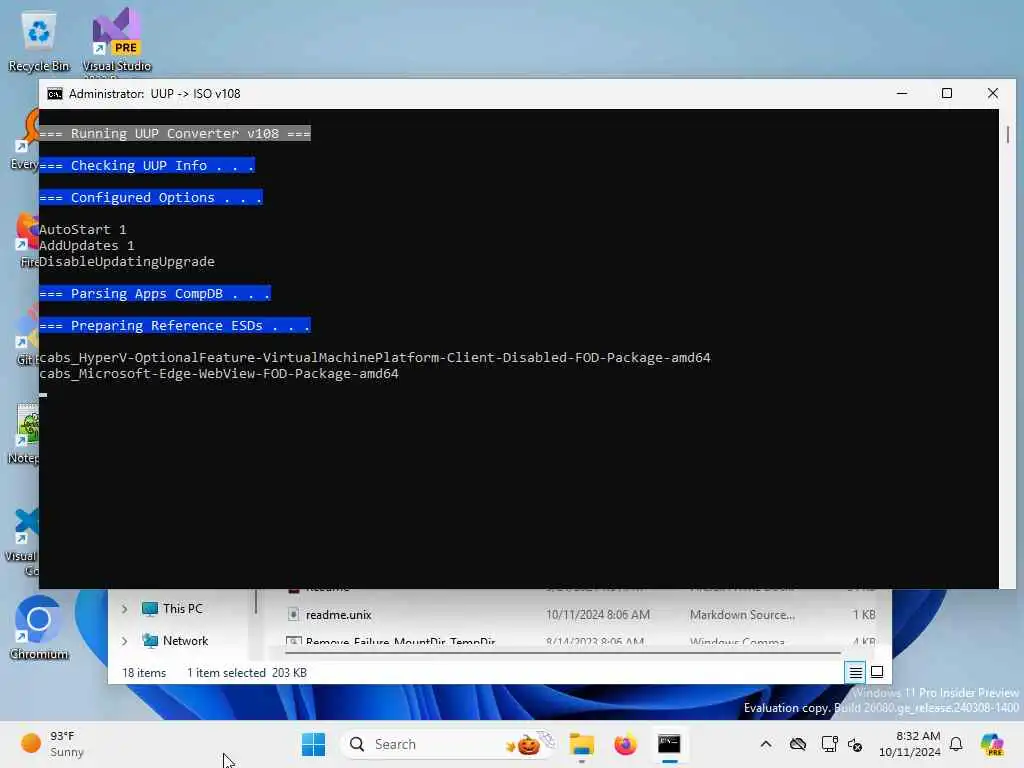Open the Recycle Bin desktop icon
This screenshot has width=1024, height=768.
[39, 42]
